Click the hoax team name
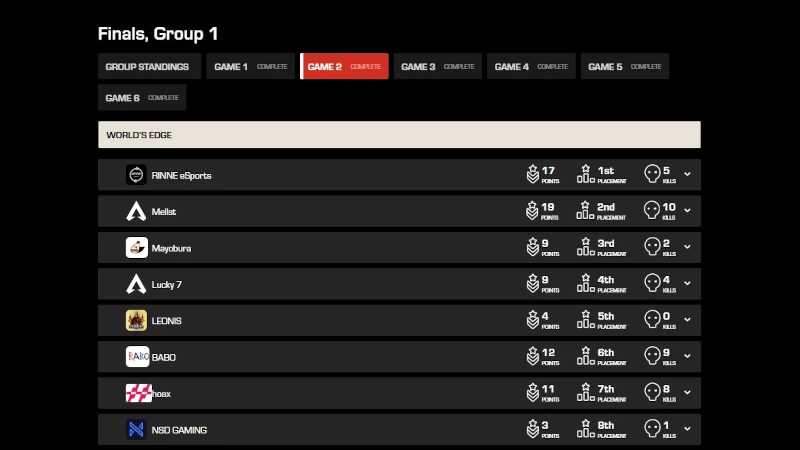This screenshot has height=450, width=800. click(162, 394)
